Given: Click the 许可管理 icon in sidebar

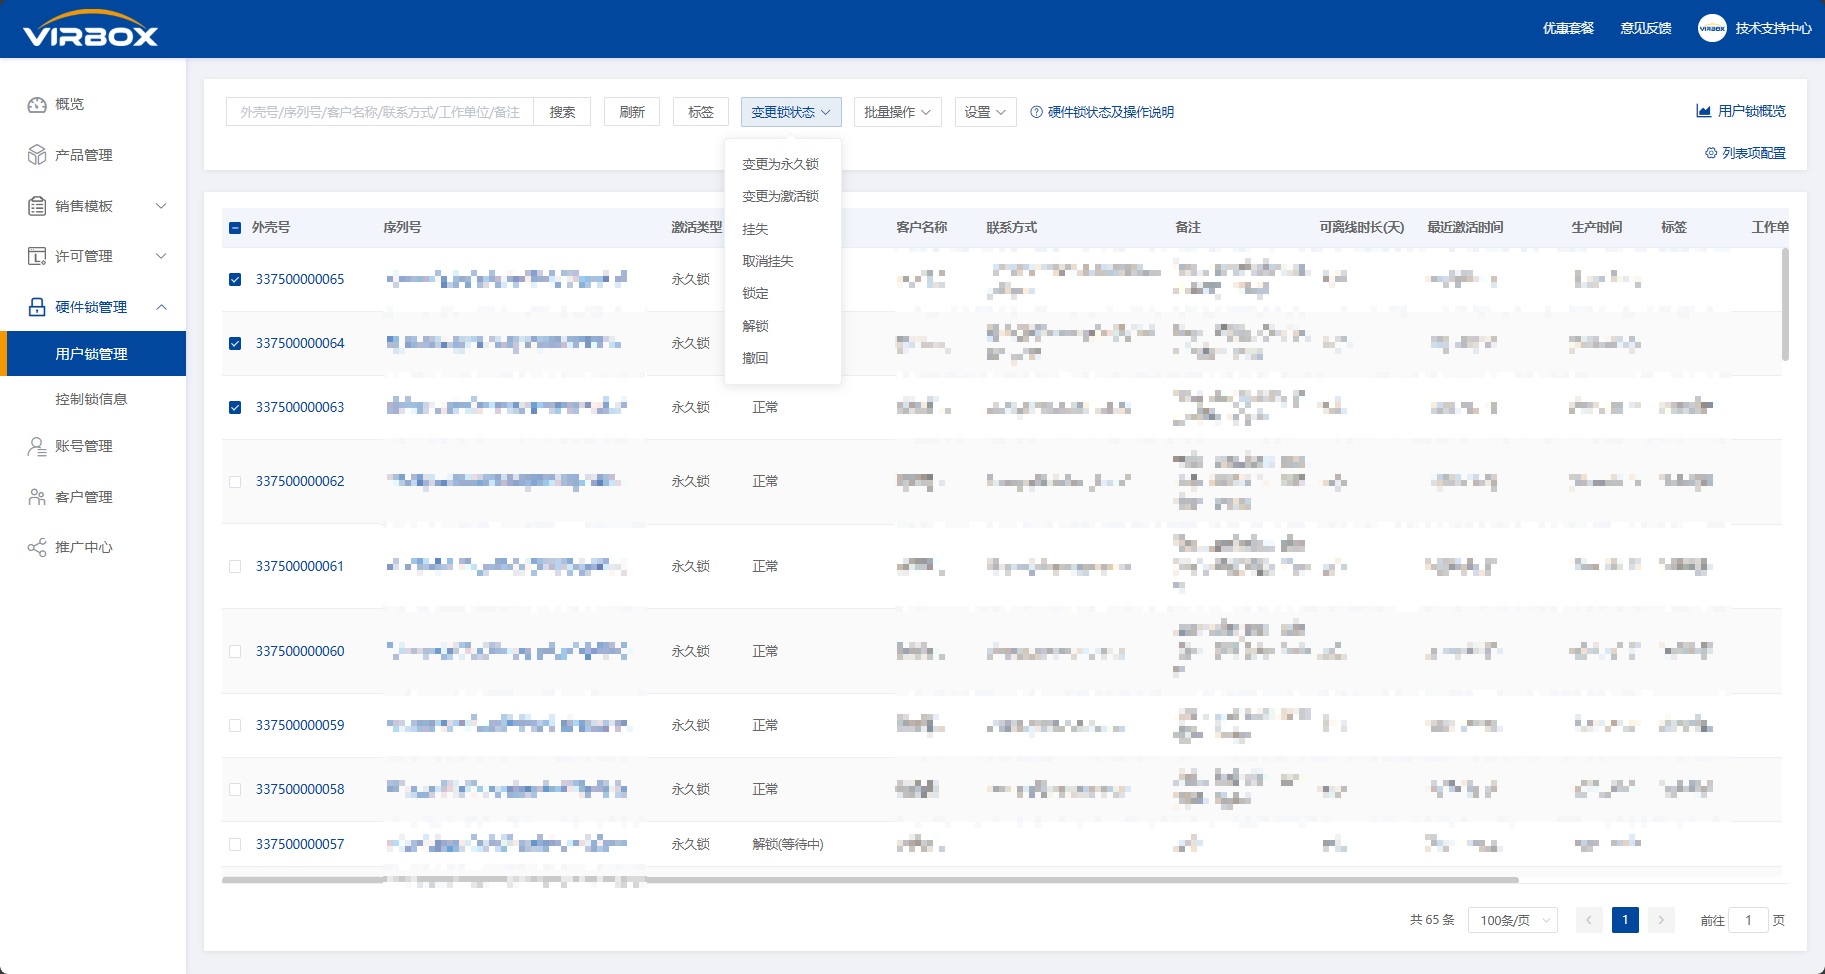Looking at the screenshot, I should click(x=37, y=256).
